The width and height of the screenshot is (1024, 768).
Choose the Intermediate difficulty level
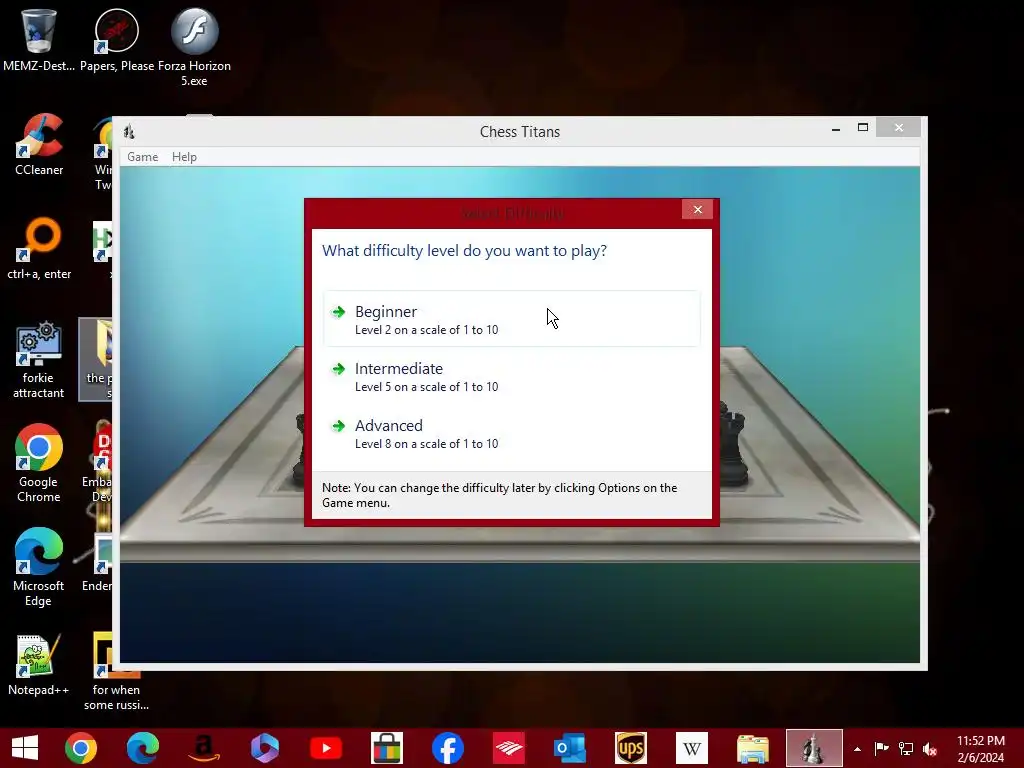tap(511, 376)
